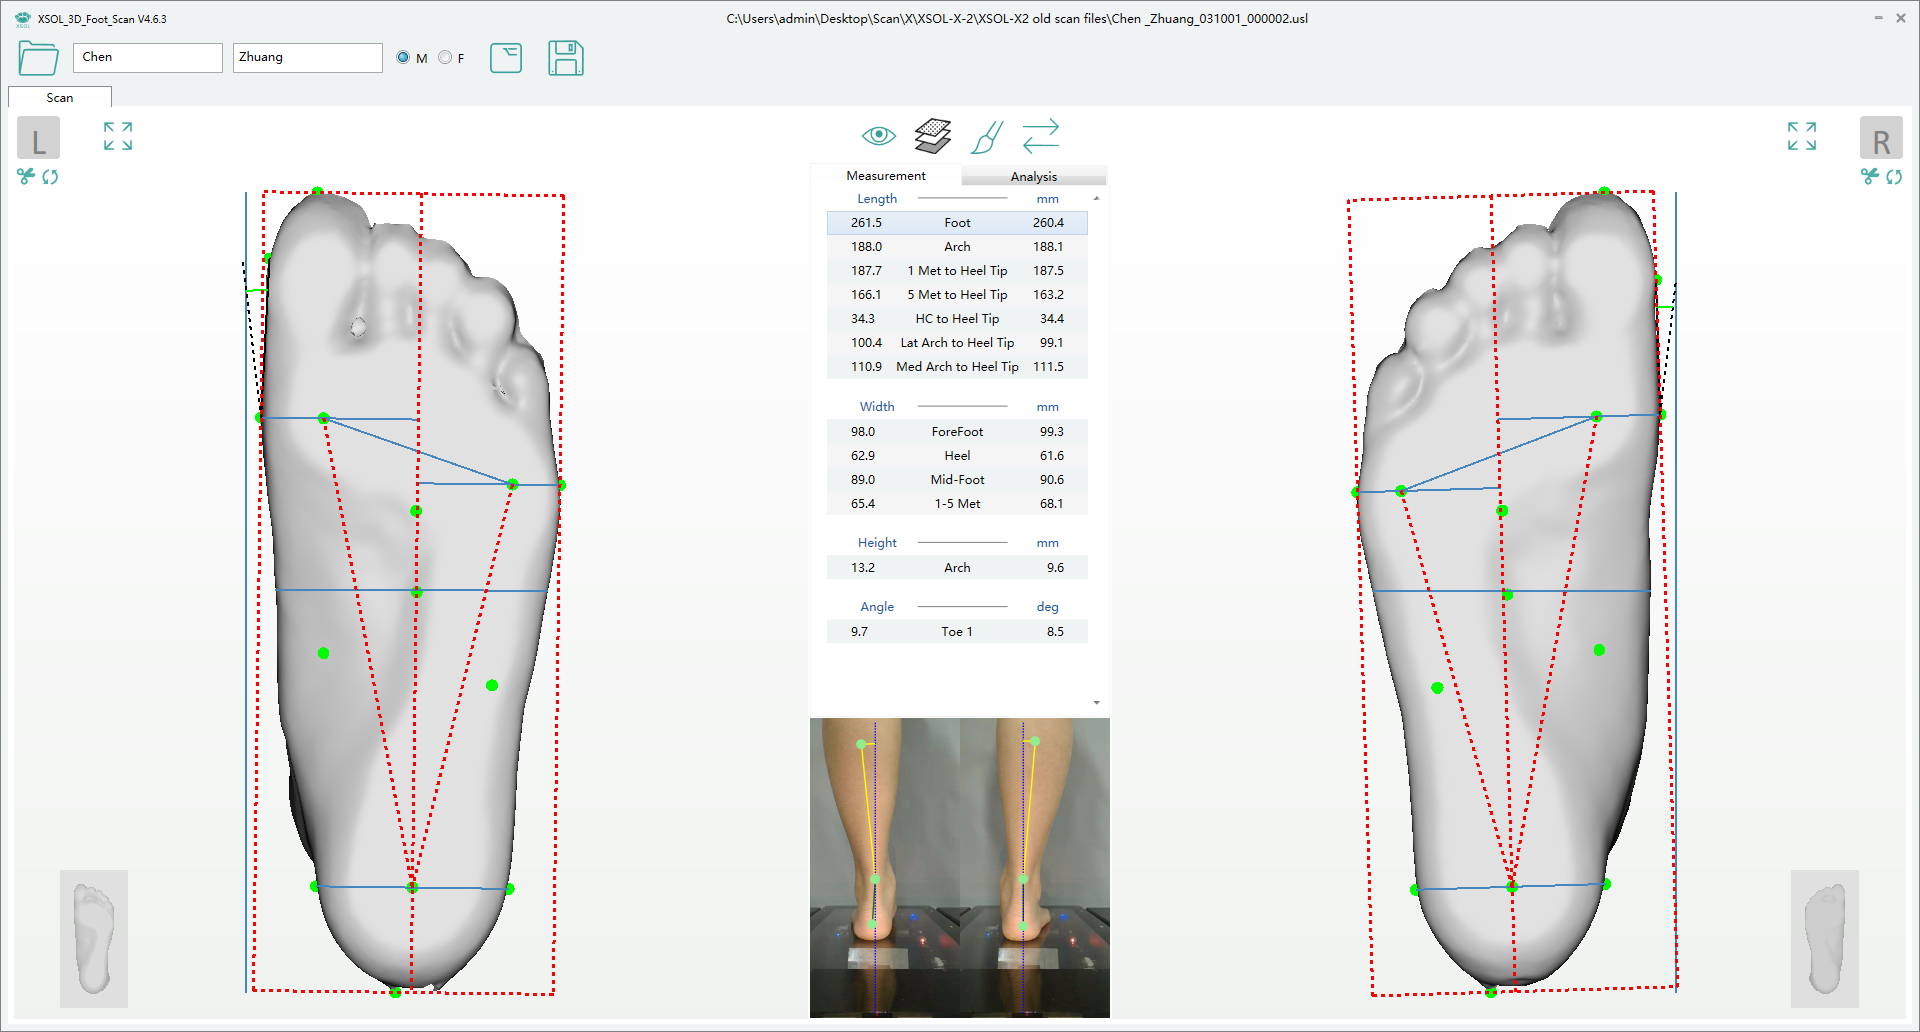Expand the left foot view fullscreen
This screenshot has width=1920, height=1032.
(x=118, y=136)
